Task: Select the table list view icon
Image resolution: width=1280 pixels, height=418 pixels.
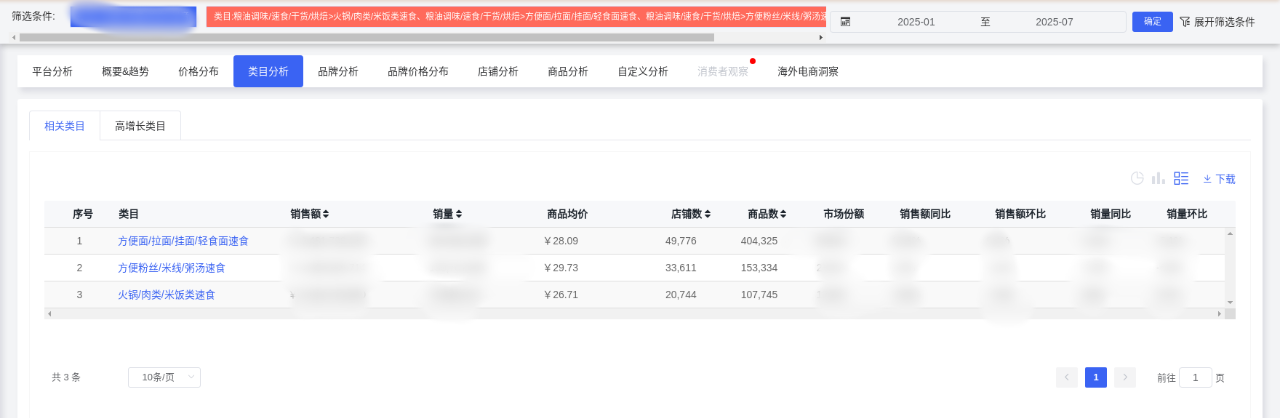Action: pos(1181,178)
